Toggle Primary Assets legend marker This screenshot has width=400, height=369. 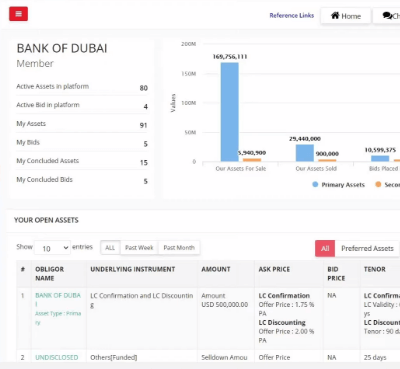pyautogui.click(x=315, y=184)
